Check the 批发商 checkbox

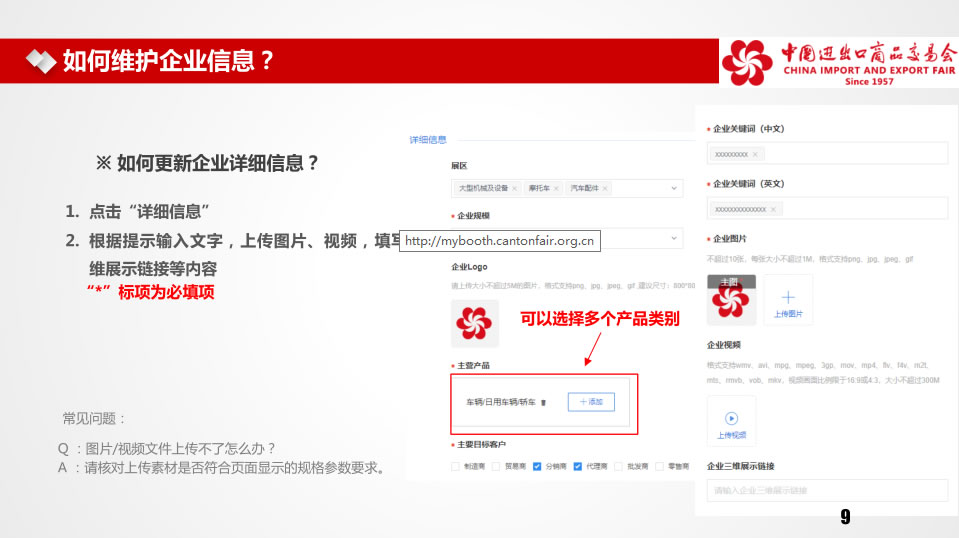coord(618,466)
